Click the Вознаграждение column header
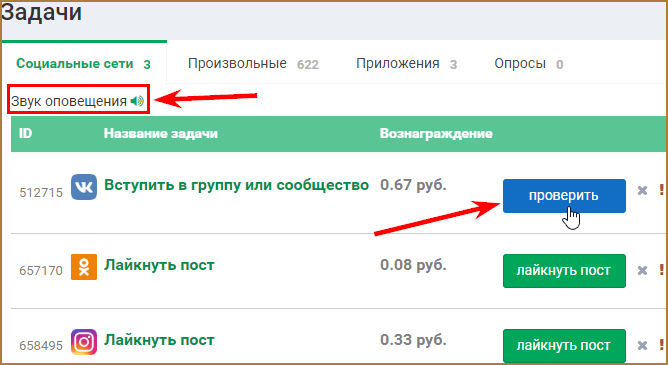Viewport: 668px width, 365px height. coord(436,134)
